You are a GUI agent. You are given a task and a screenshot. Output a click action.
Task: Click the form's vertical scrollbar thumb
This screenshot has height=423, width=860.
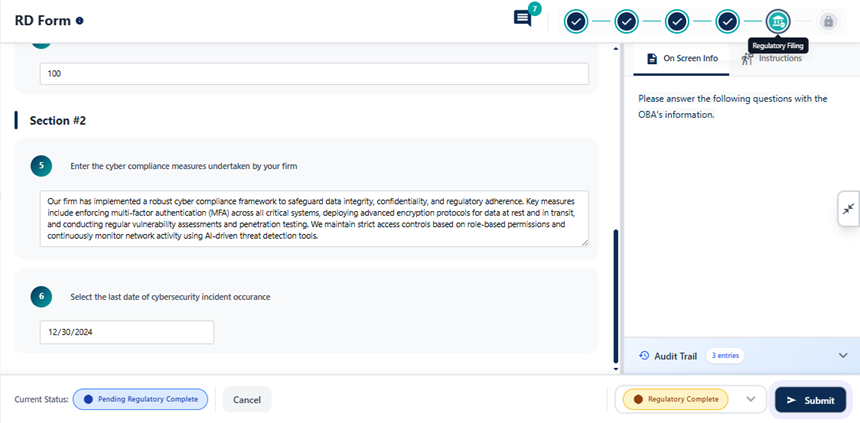(x=615, y=296)
